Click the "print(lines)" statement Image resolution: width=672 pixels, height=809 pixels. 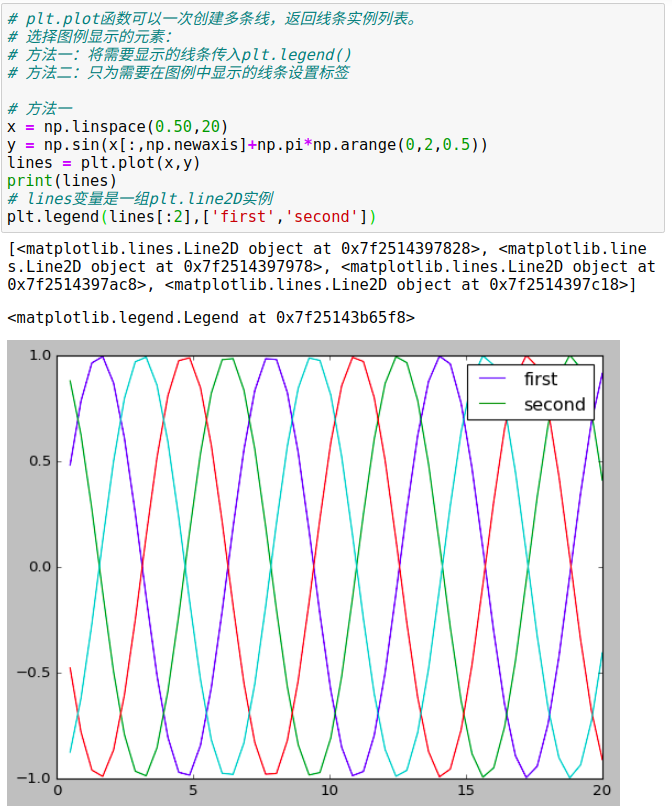[62, 181]
